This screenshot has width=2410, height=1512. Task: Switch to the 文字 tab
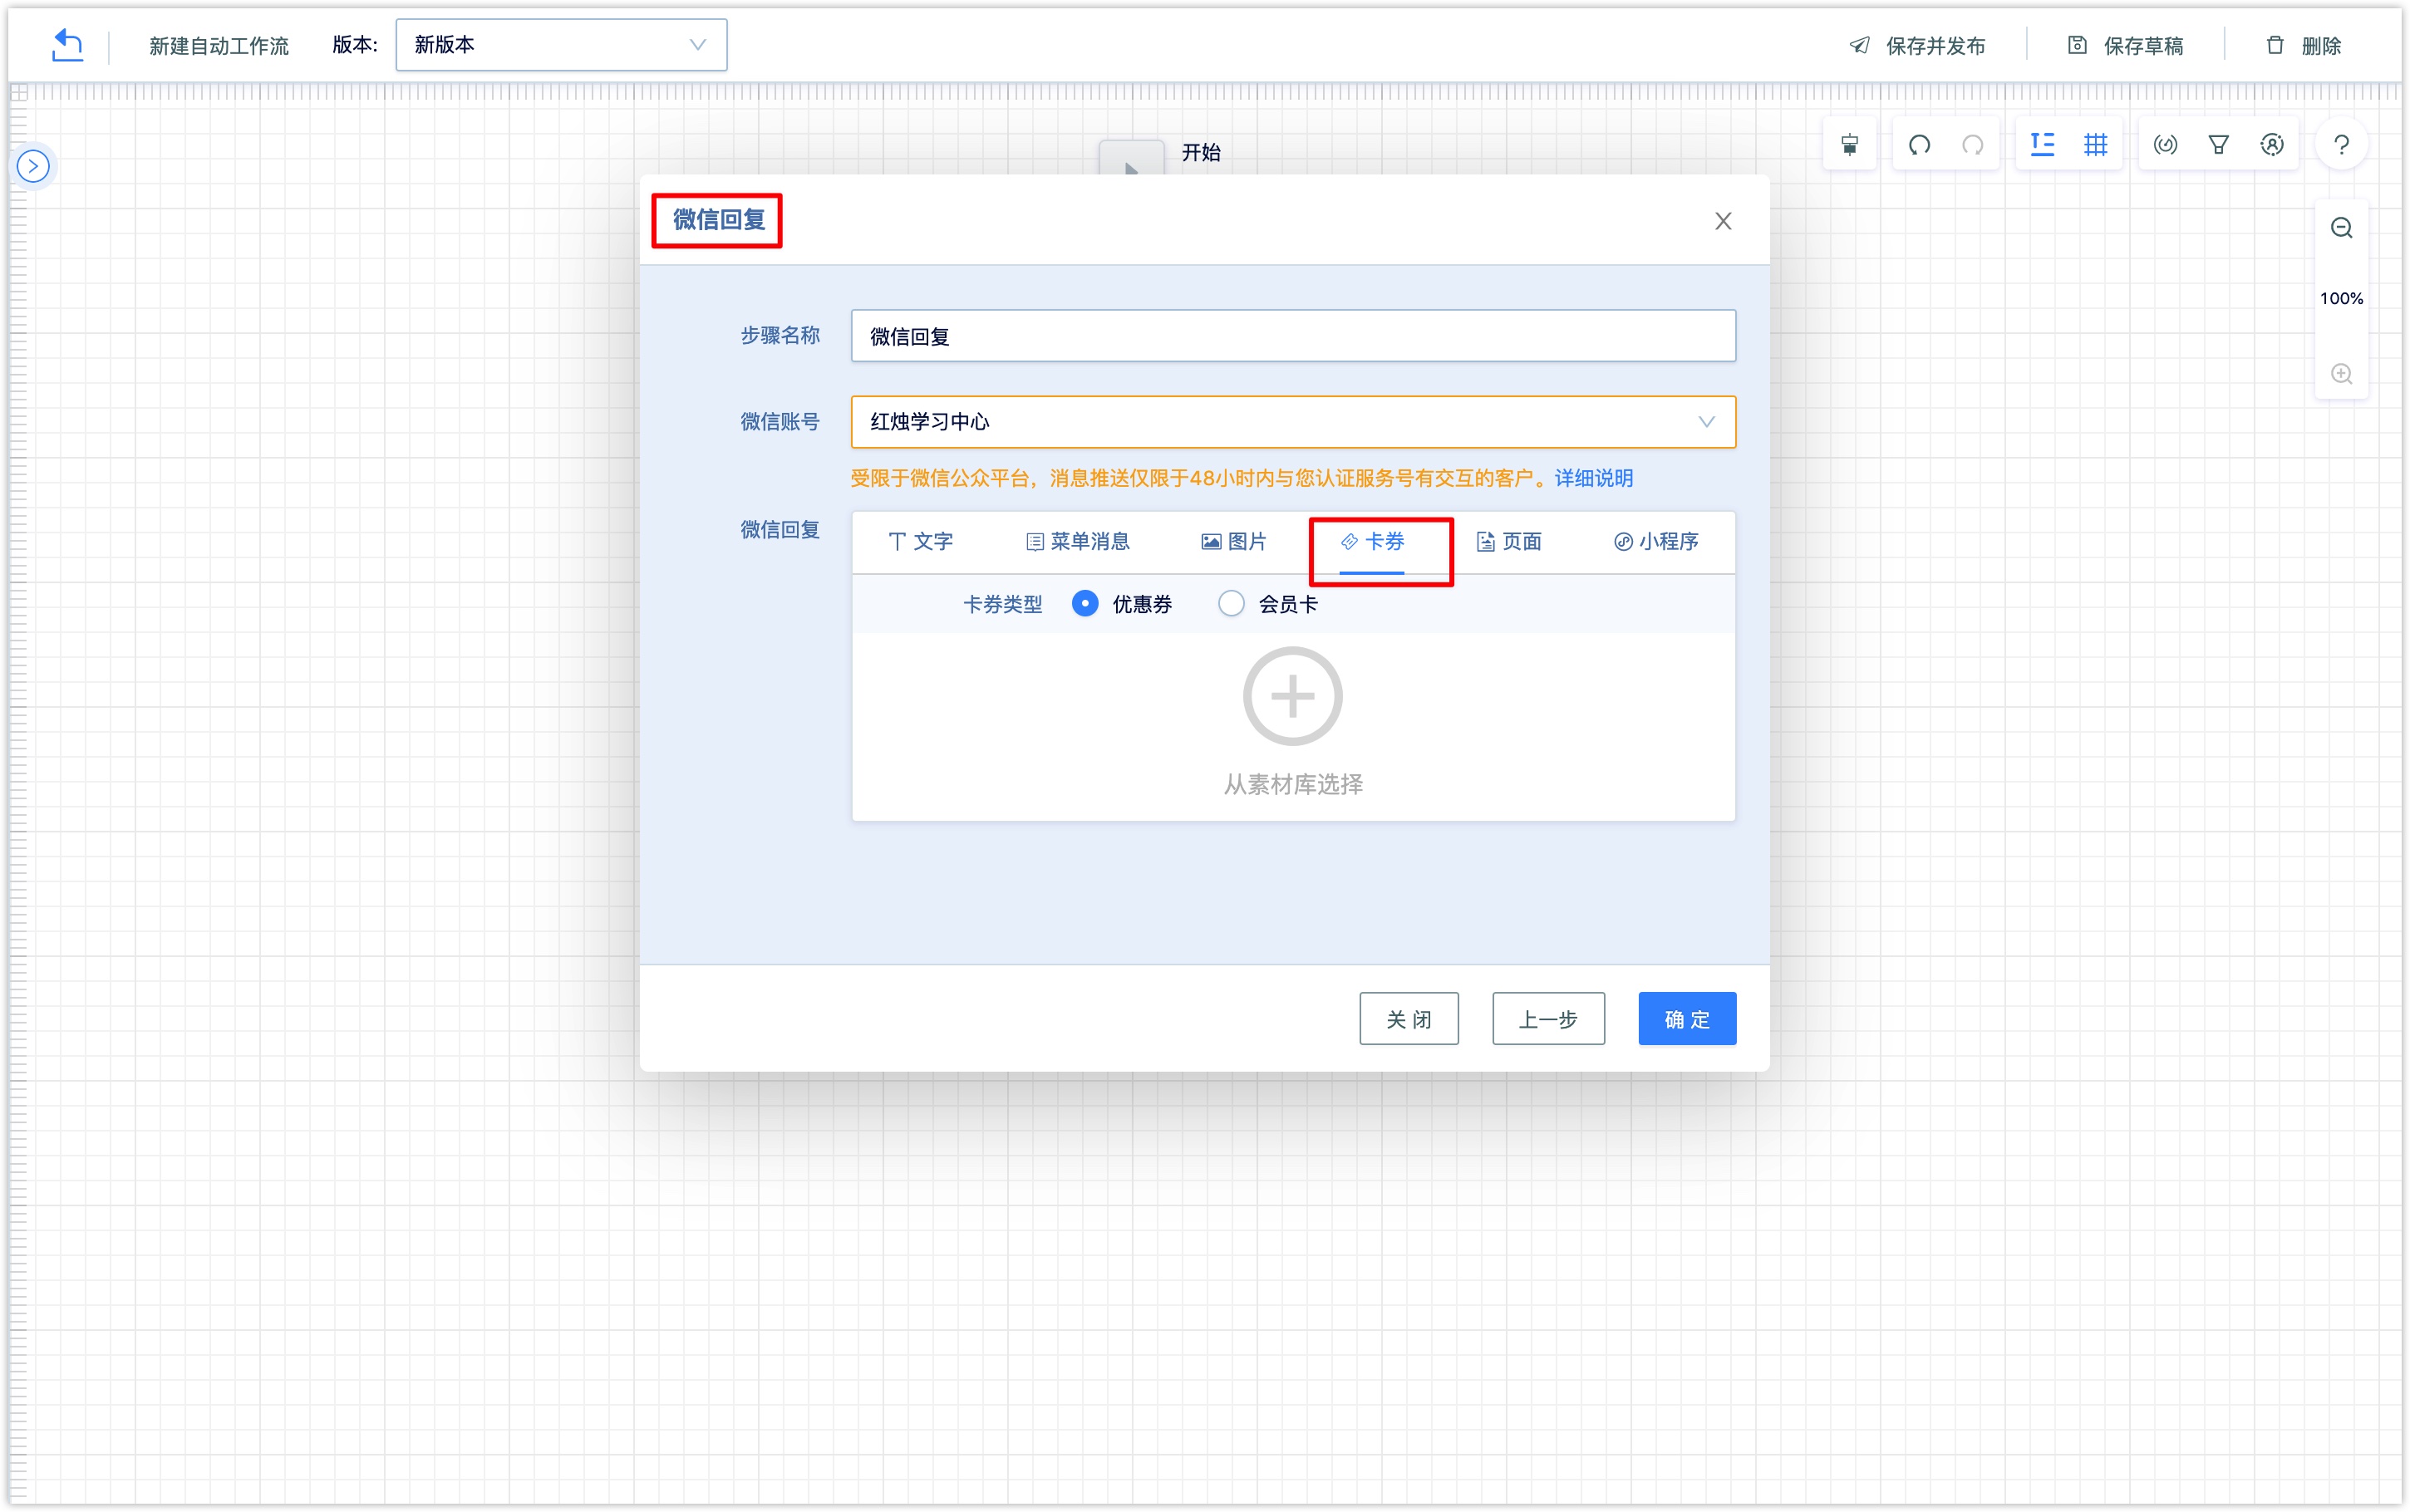point(920,542)
